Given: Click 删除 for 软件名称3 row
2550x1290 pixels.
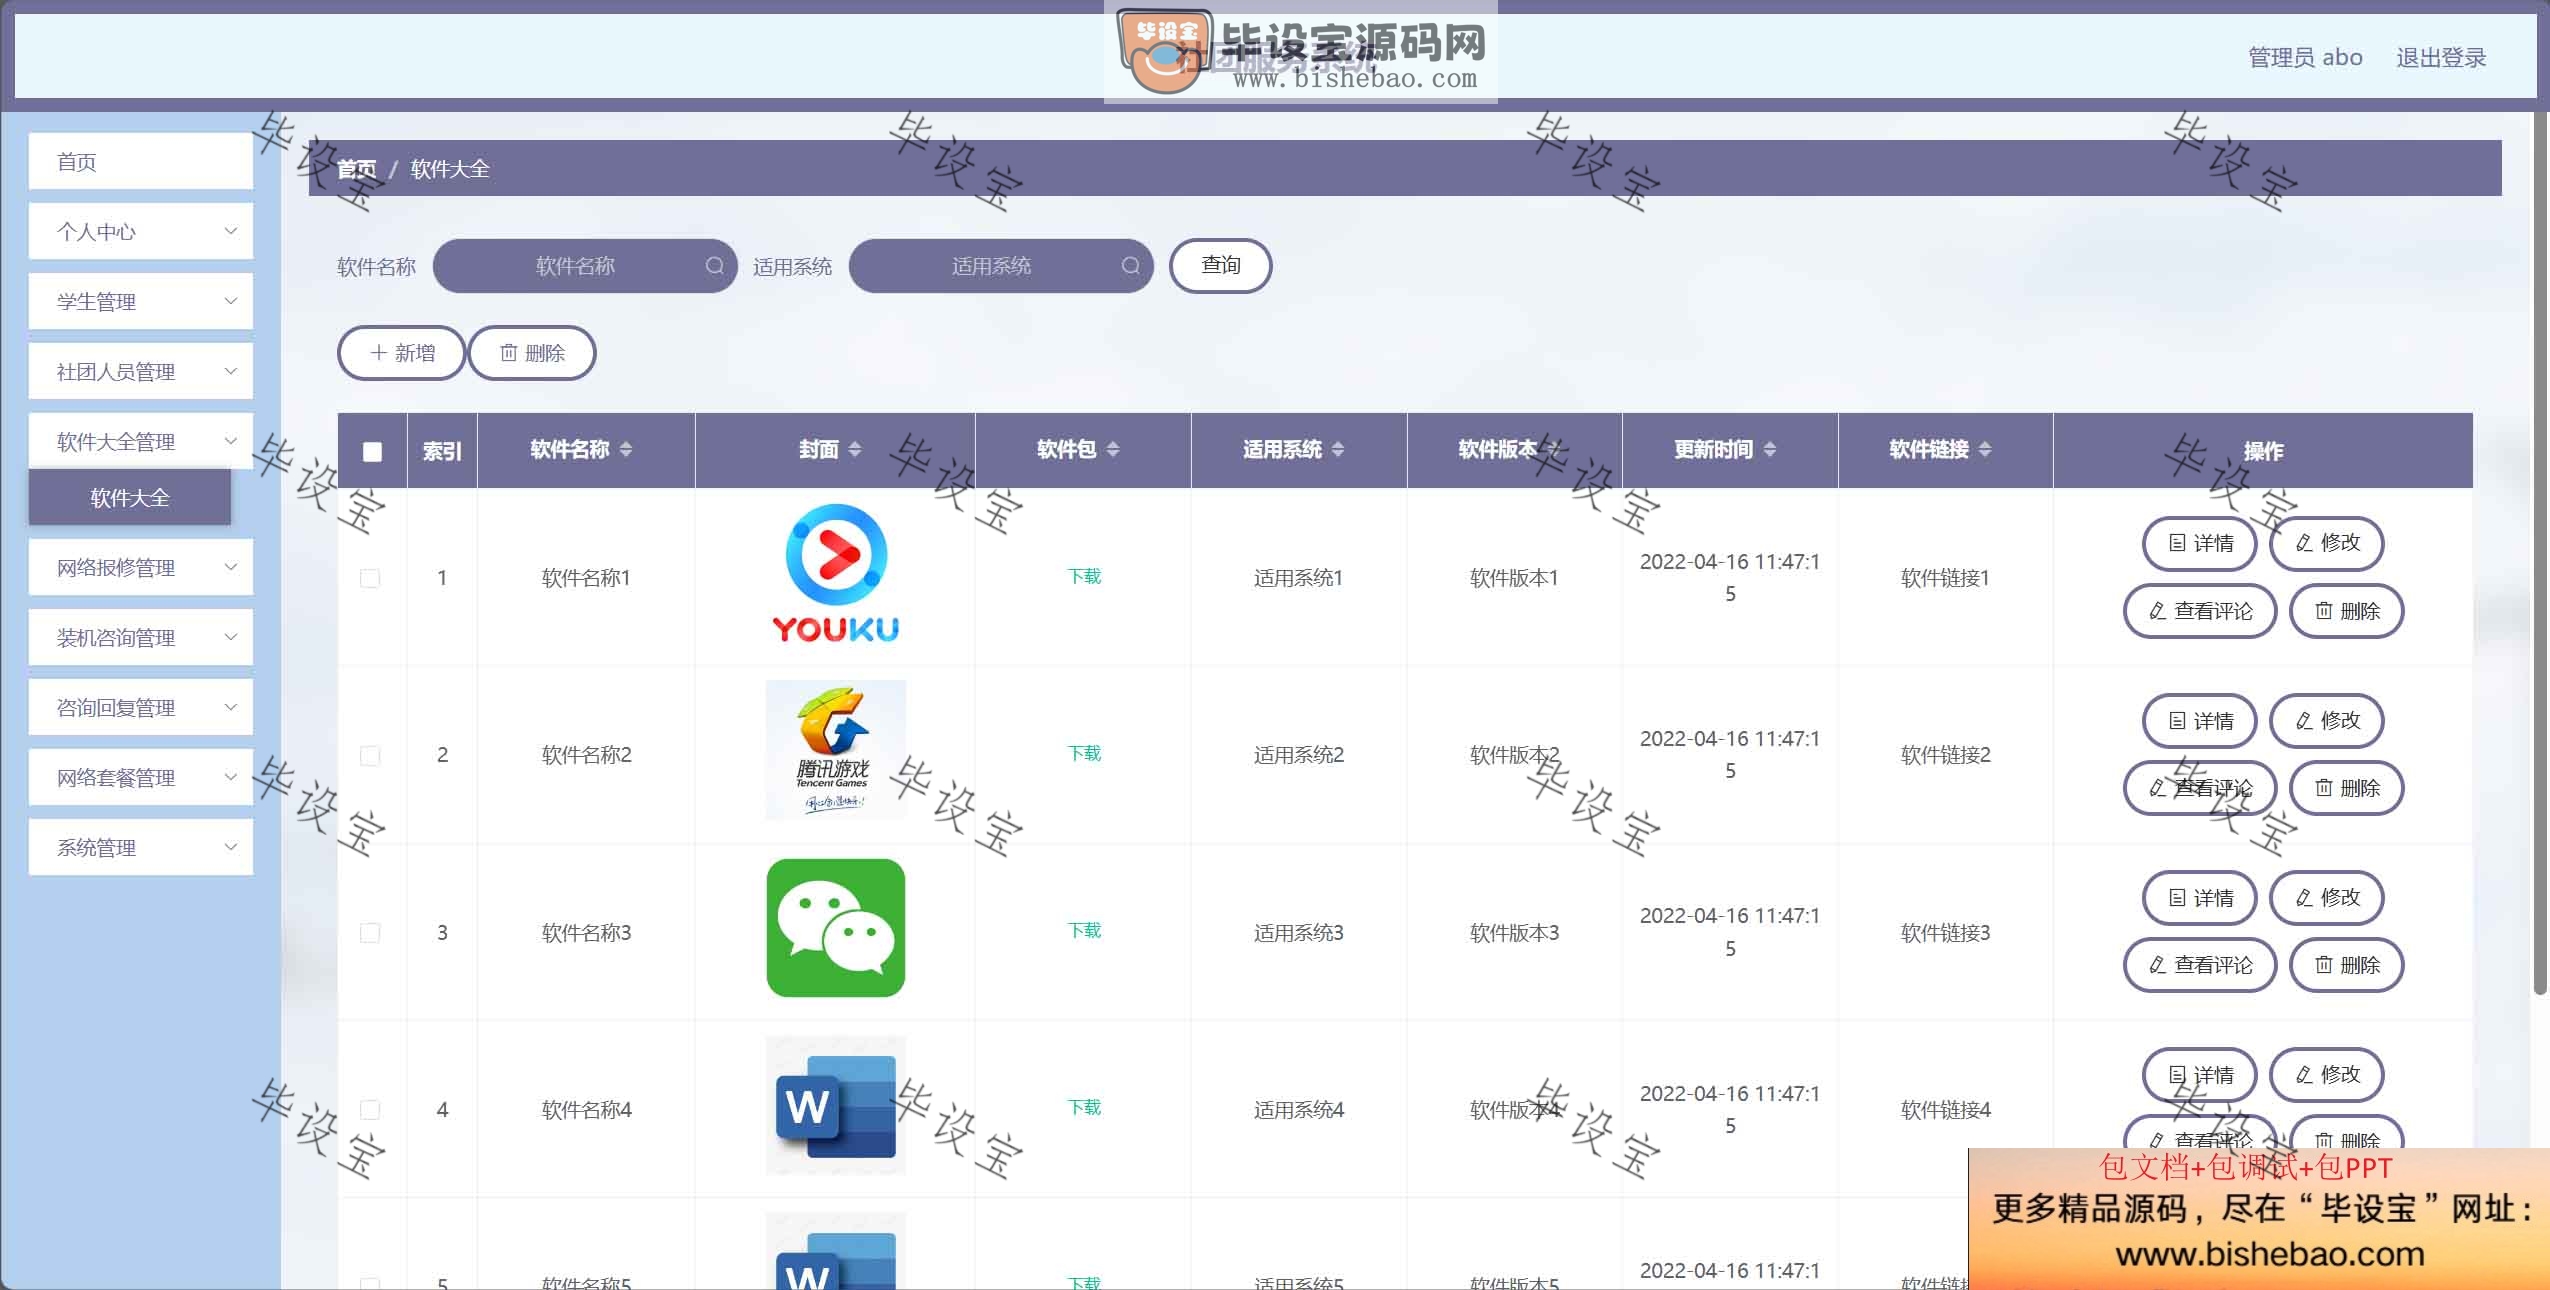Looking at the screenshot, I should 2347,965.
